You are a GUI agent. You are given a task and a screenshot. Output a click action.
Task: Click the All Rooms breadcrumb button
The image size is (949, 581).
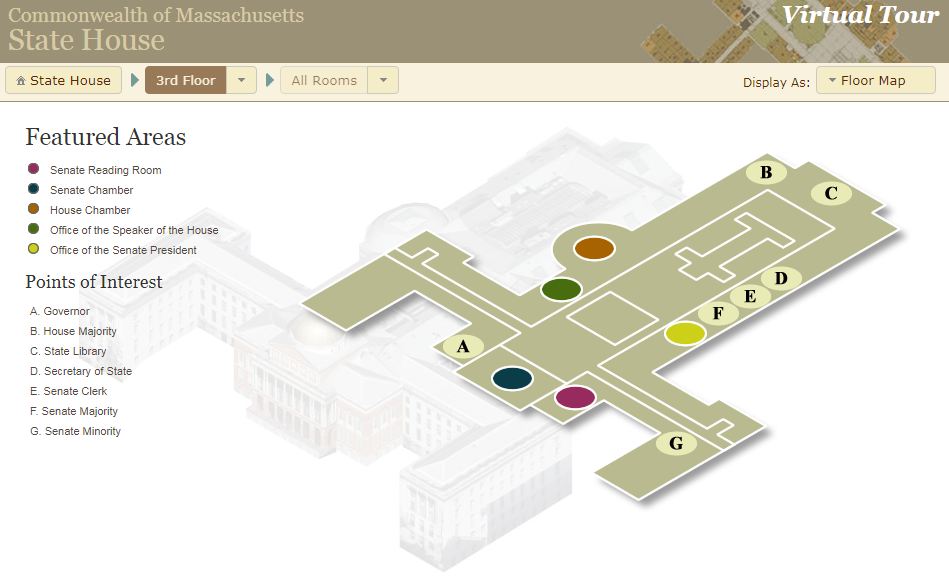[x=324, y=80]
